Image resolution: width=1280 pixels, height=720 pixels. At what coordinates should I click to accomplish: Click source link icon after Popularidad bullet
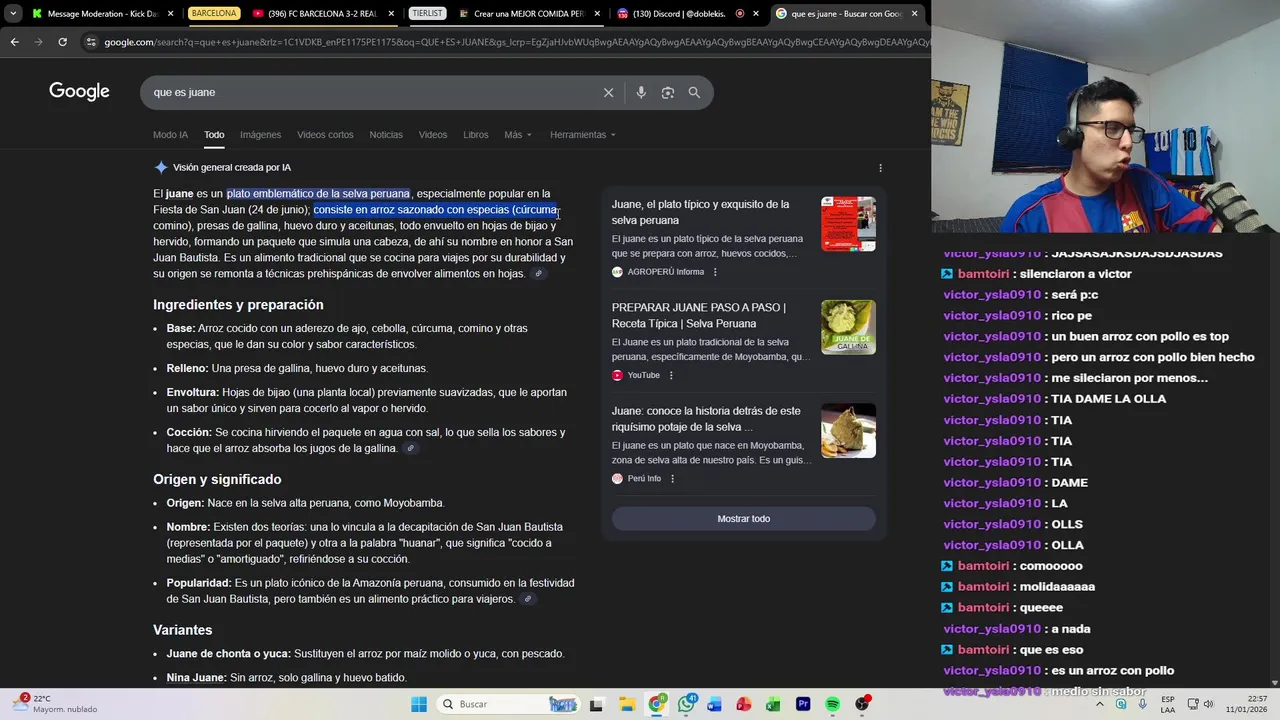[528, 599]
